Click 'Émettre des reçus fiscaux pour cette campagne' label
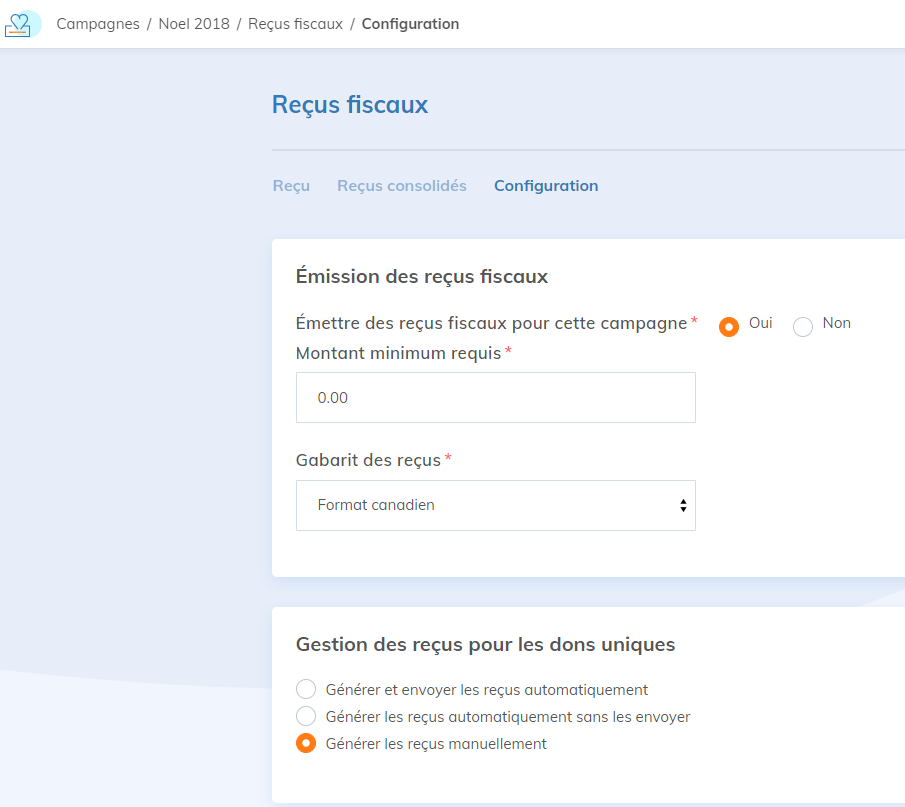Screen dimensions: 905x807 coord(491,323)
